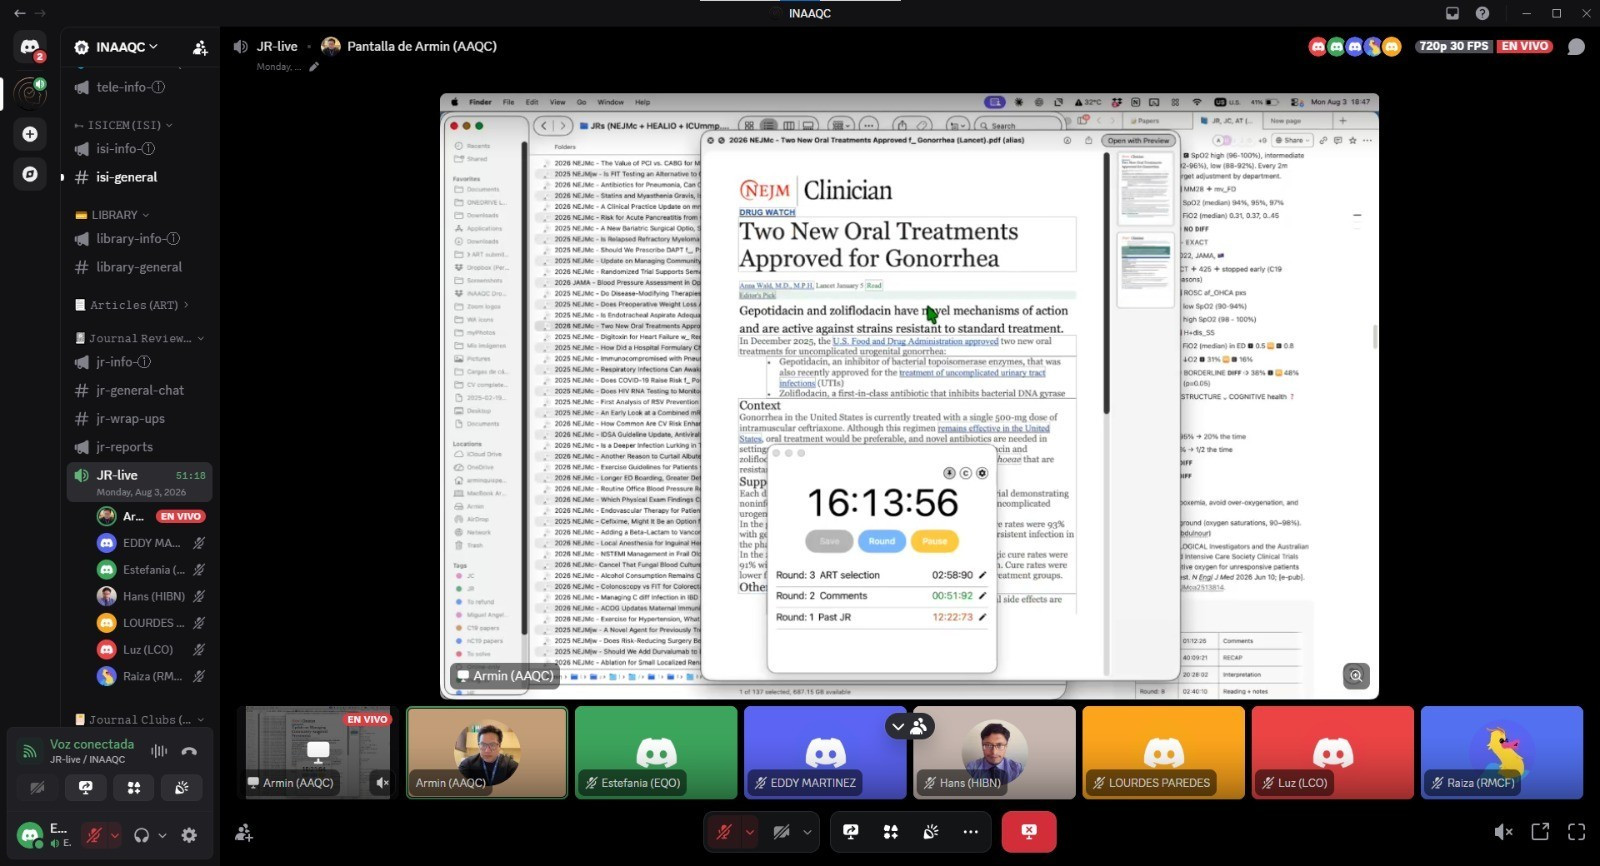Open the tele-info channel

click(140, 87)
